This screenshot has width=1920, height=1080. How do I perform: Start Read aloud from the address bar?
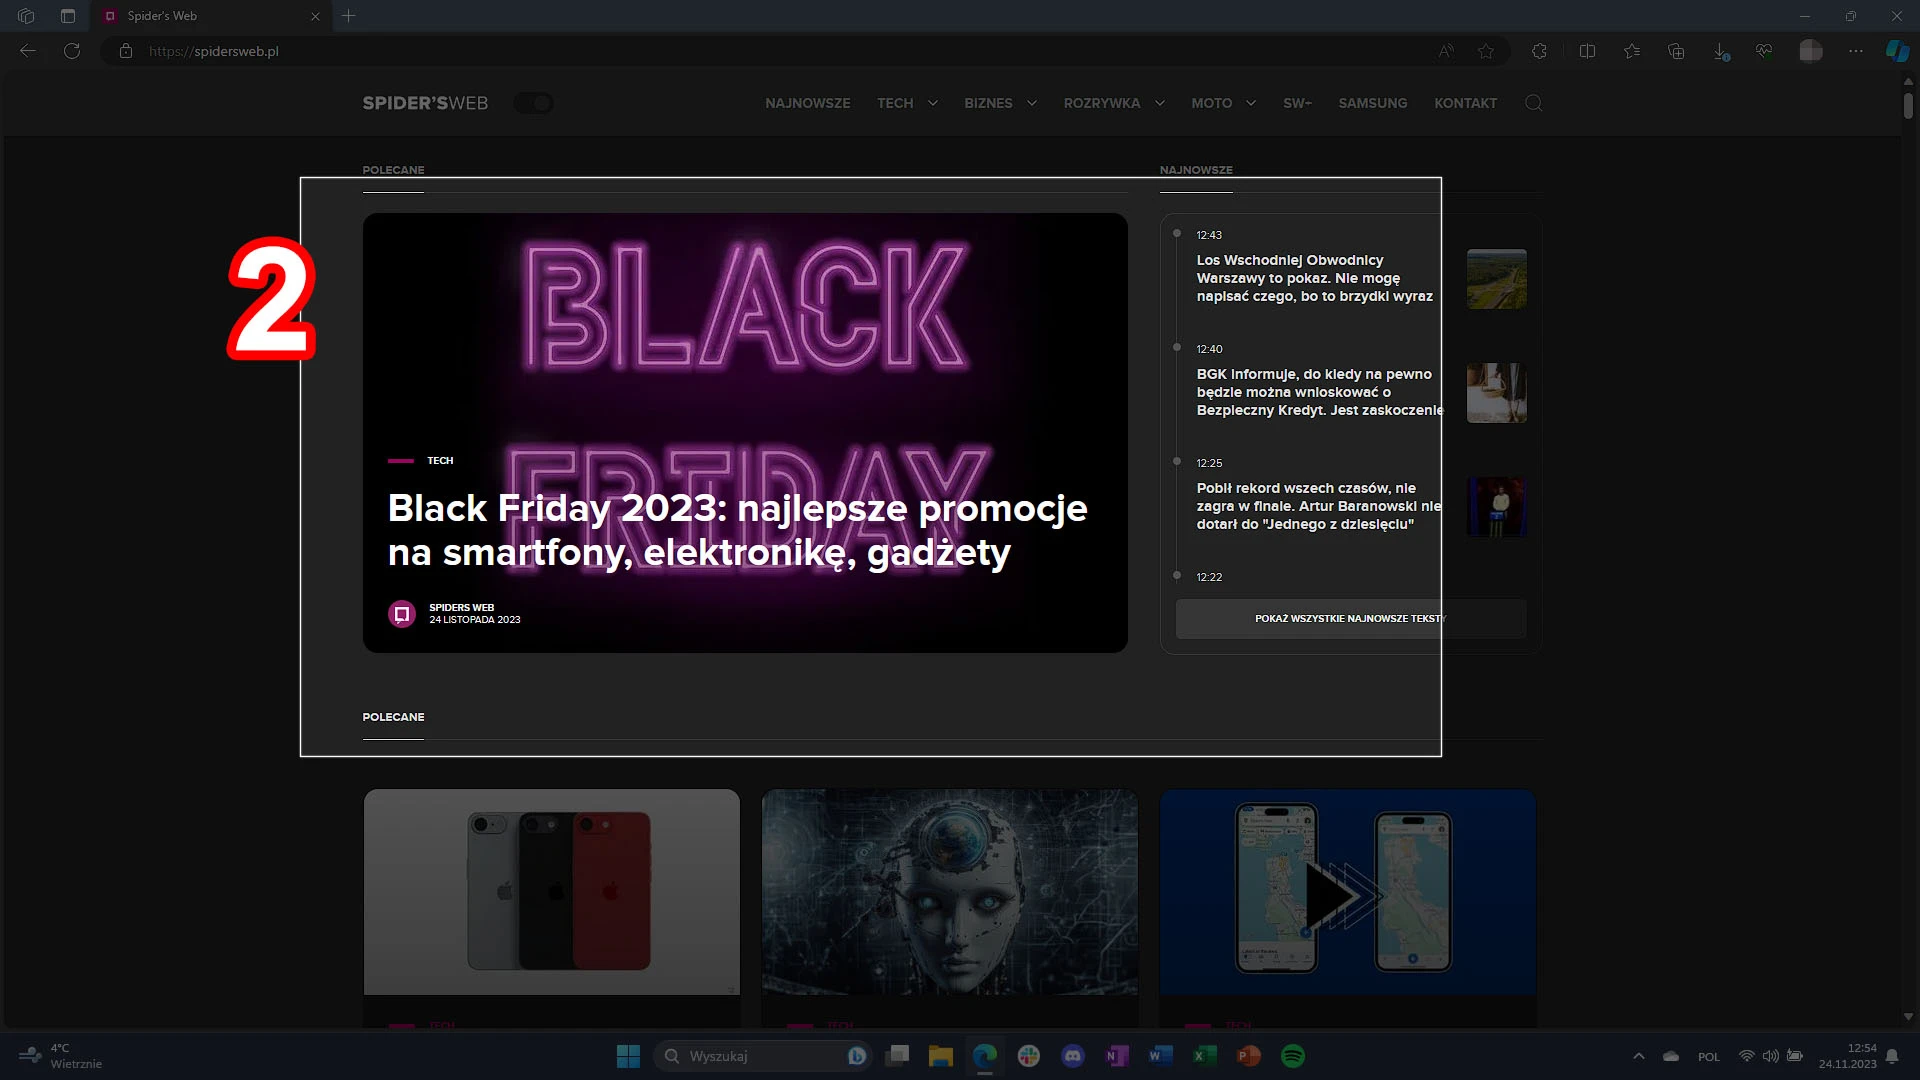[1446, 51]
